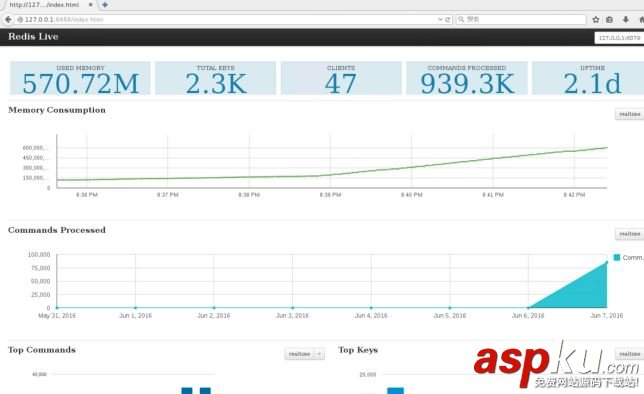The height and width of the screenshot is (394, 644).
Task: Click the Commands Processed 939.3K card
Action: coord(467,78)
